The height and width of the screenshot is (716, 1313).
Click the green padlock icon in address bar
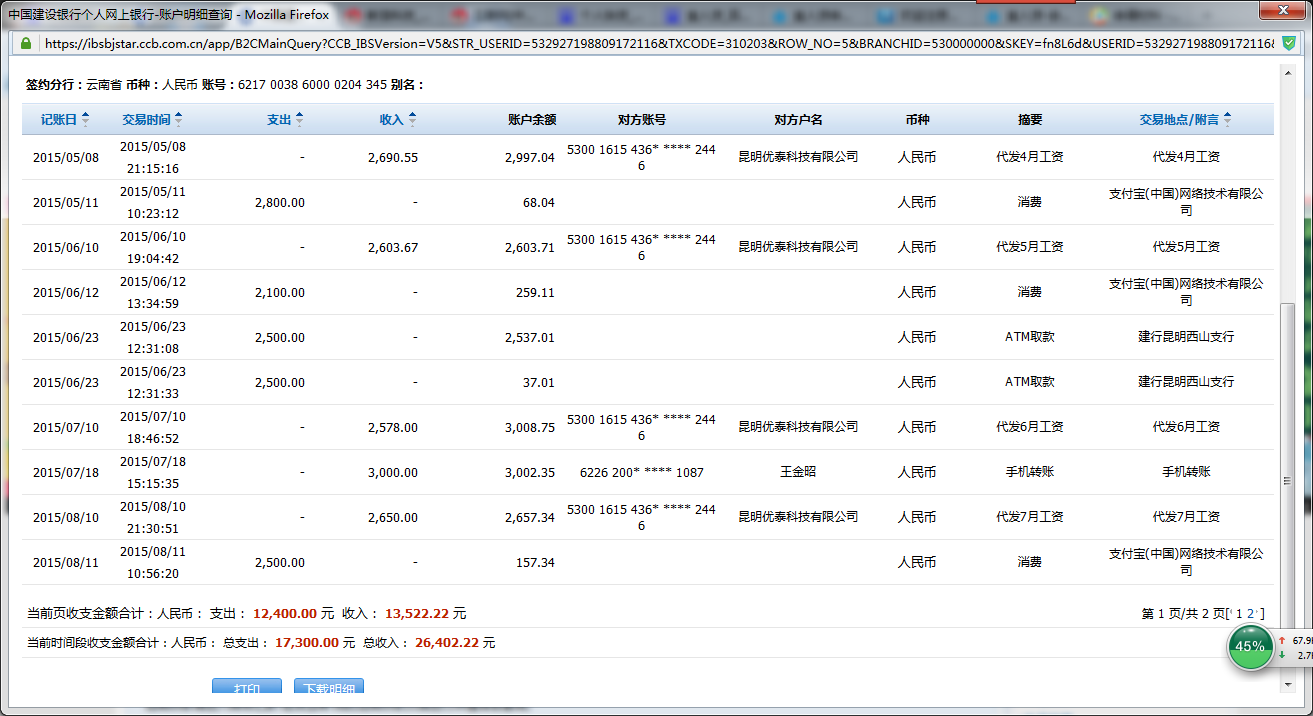coord(25,43)
